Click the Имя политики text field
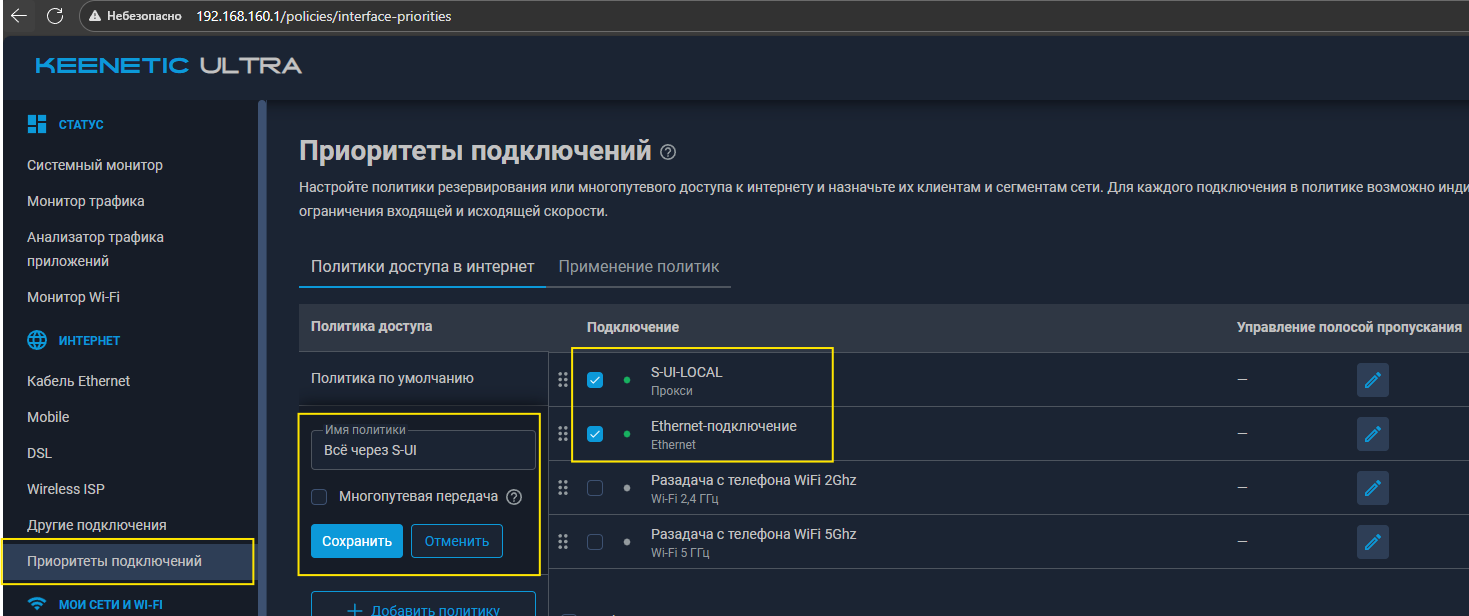The image size is (1469, 616). [x=422, y=451]
